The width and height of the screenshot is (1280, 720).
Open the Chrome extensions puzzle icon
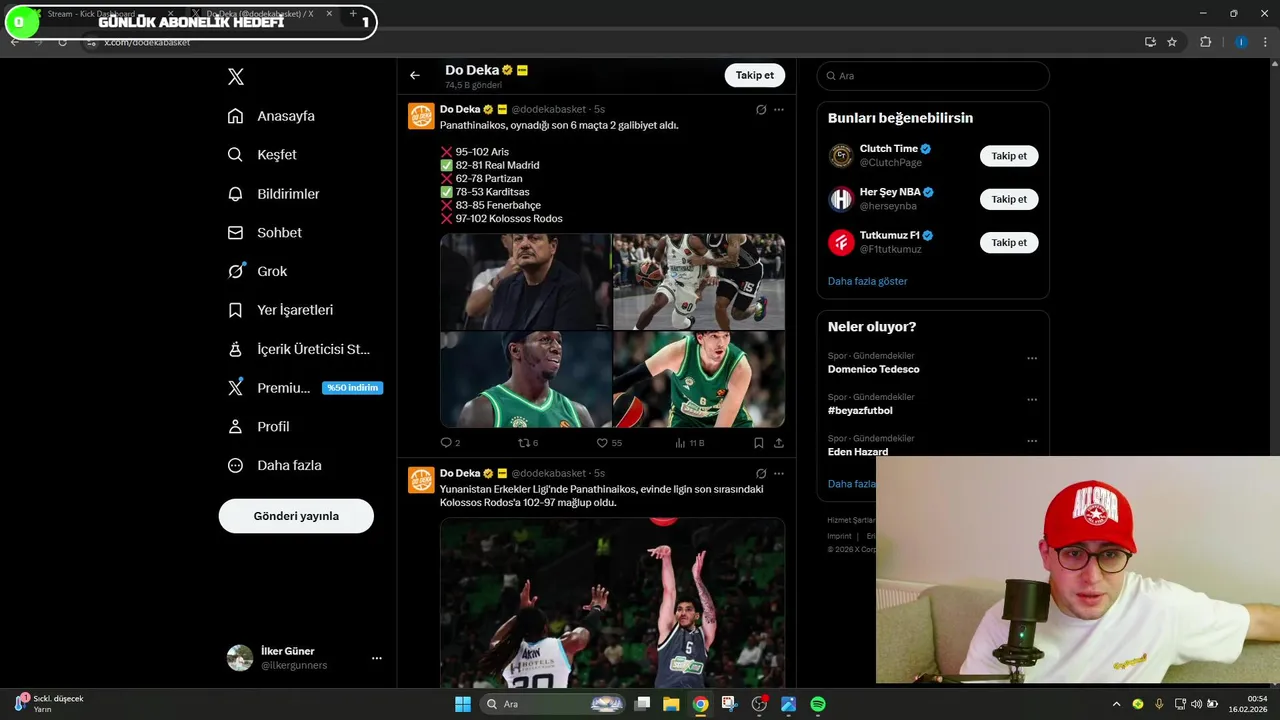point(1205,42)
